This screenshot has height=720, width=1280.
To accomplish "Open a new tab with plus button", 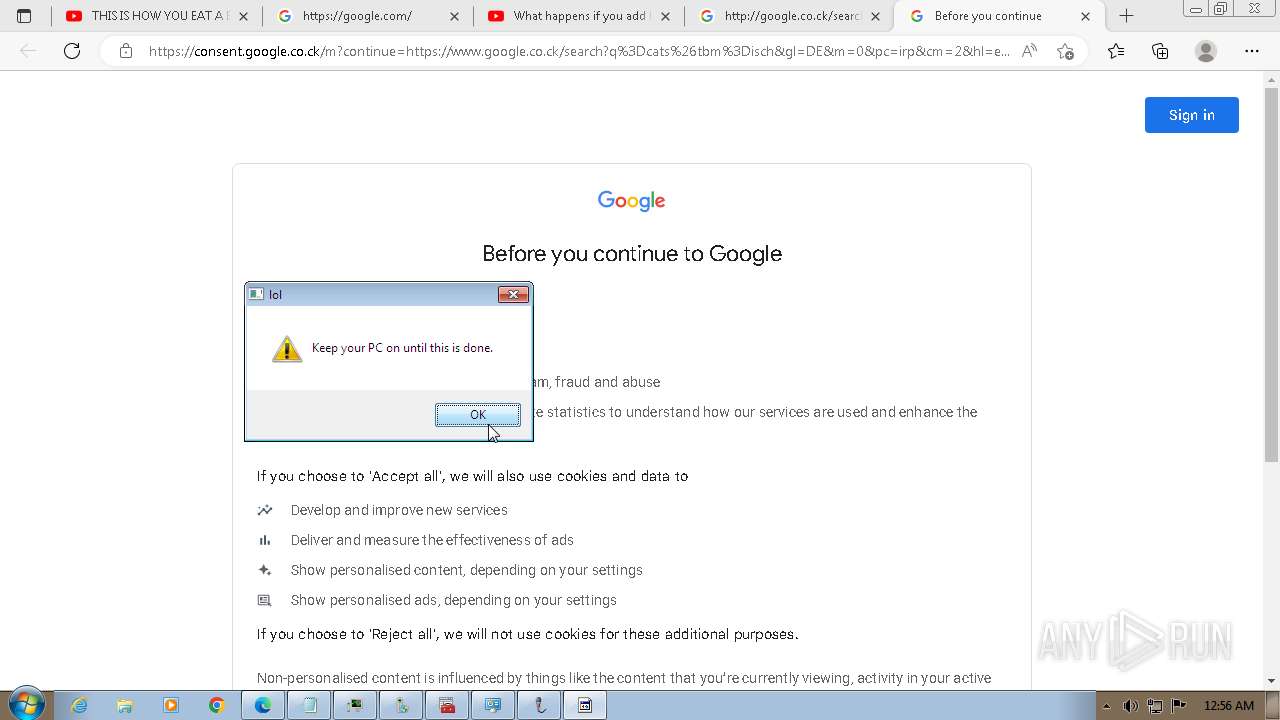I will pos(1126,16).
